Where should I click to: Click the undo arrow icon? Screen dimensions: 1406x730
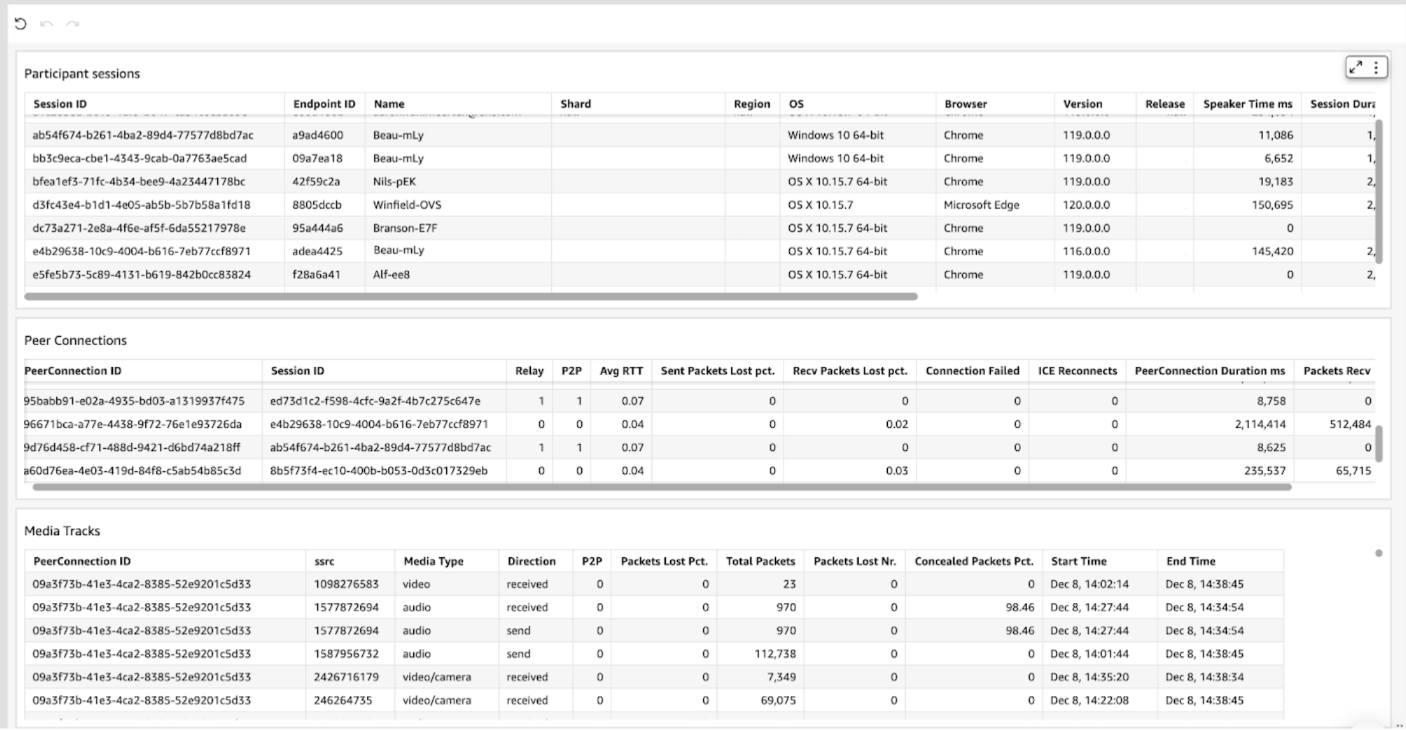tap(46, 22)
